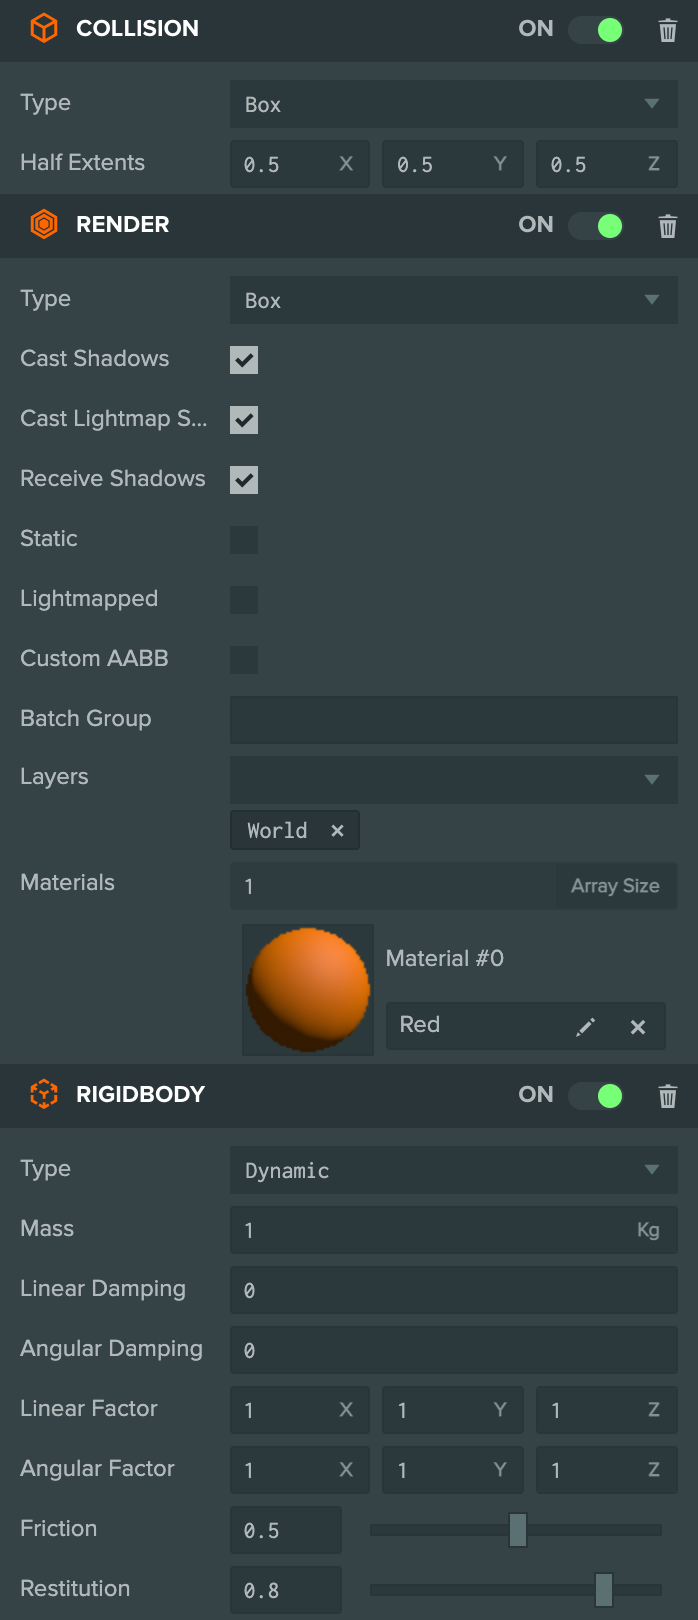Collapse the RIGIDBODY section header
This screenshot has width=698, height=1620.
[349, 1095]
